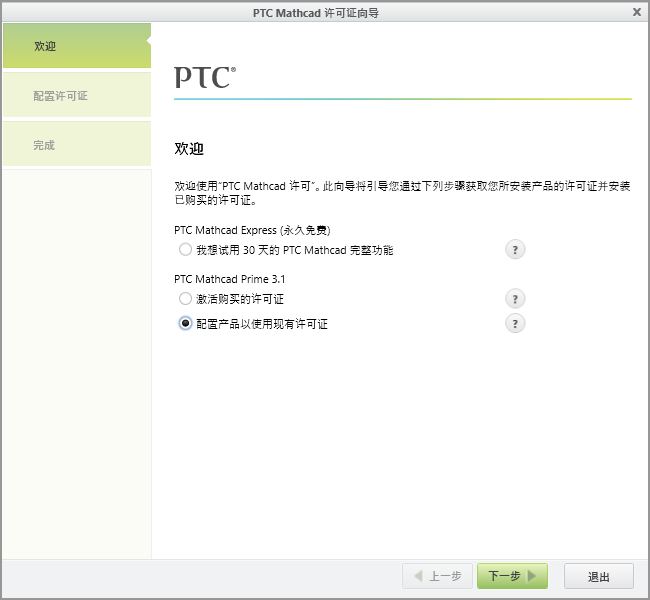Click the 下一步 button
This screenshot has width=650, height=600.
pos(512,576)
